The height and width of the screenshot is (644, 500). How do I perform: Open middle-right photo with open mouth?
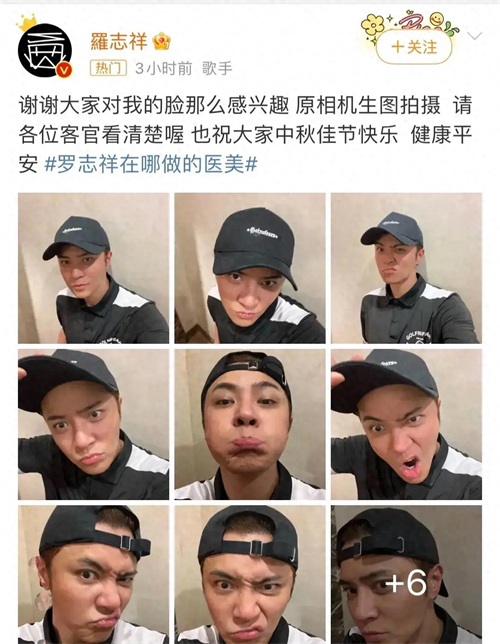coord(406,424)
